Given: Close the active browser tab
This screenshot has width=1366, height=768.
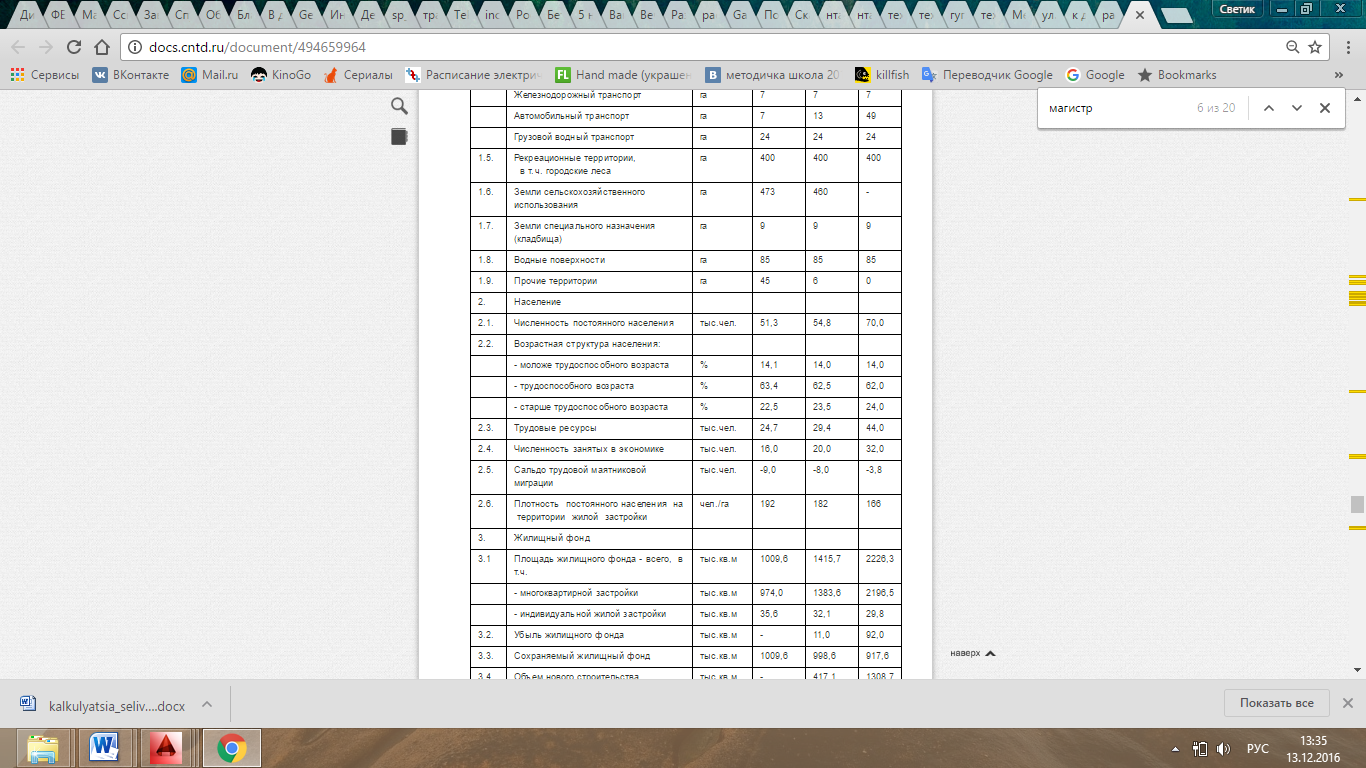Looking at the screenshot, I should [x=1138, y=16].
